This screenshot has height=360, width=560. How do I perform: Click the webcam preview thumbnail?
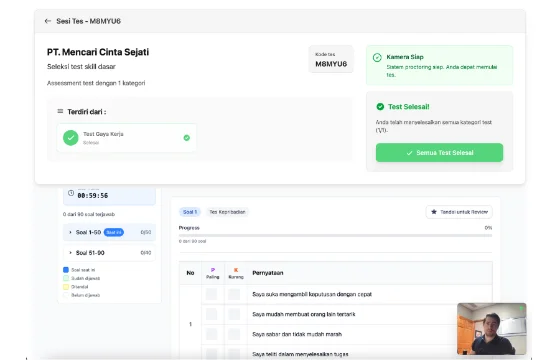[x=491, y=329]
